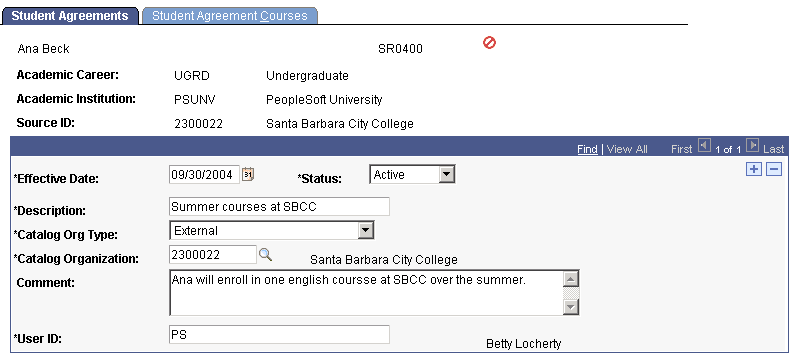Select the Student Agreements tab

(x=70, y=16)
